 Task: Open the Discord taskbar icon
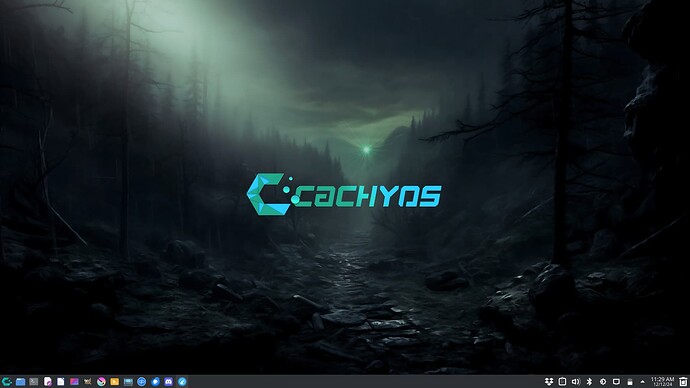click(x=169, y=381)
